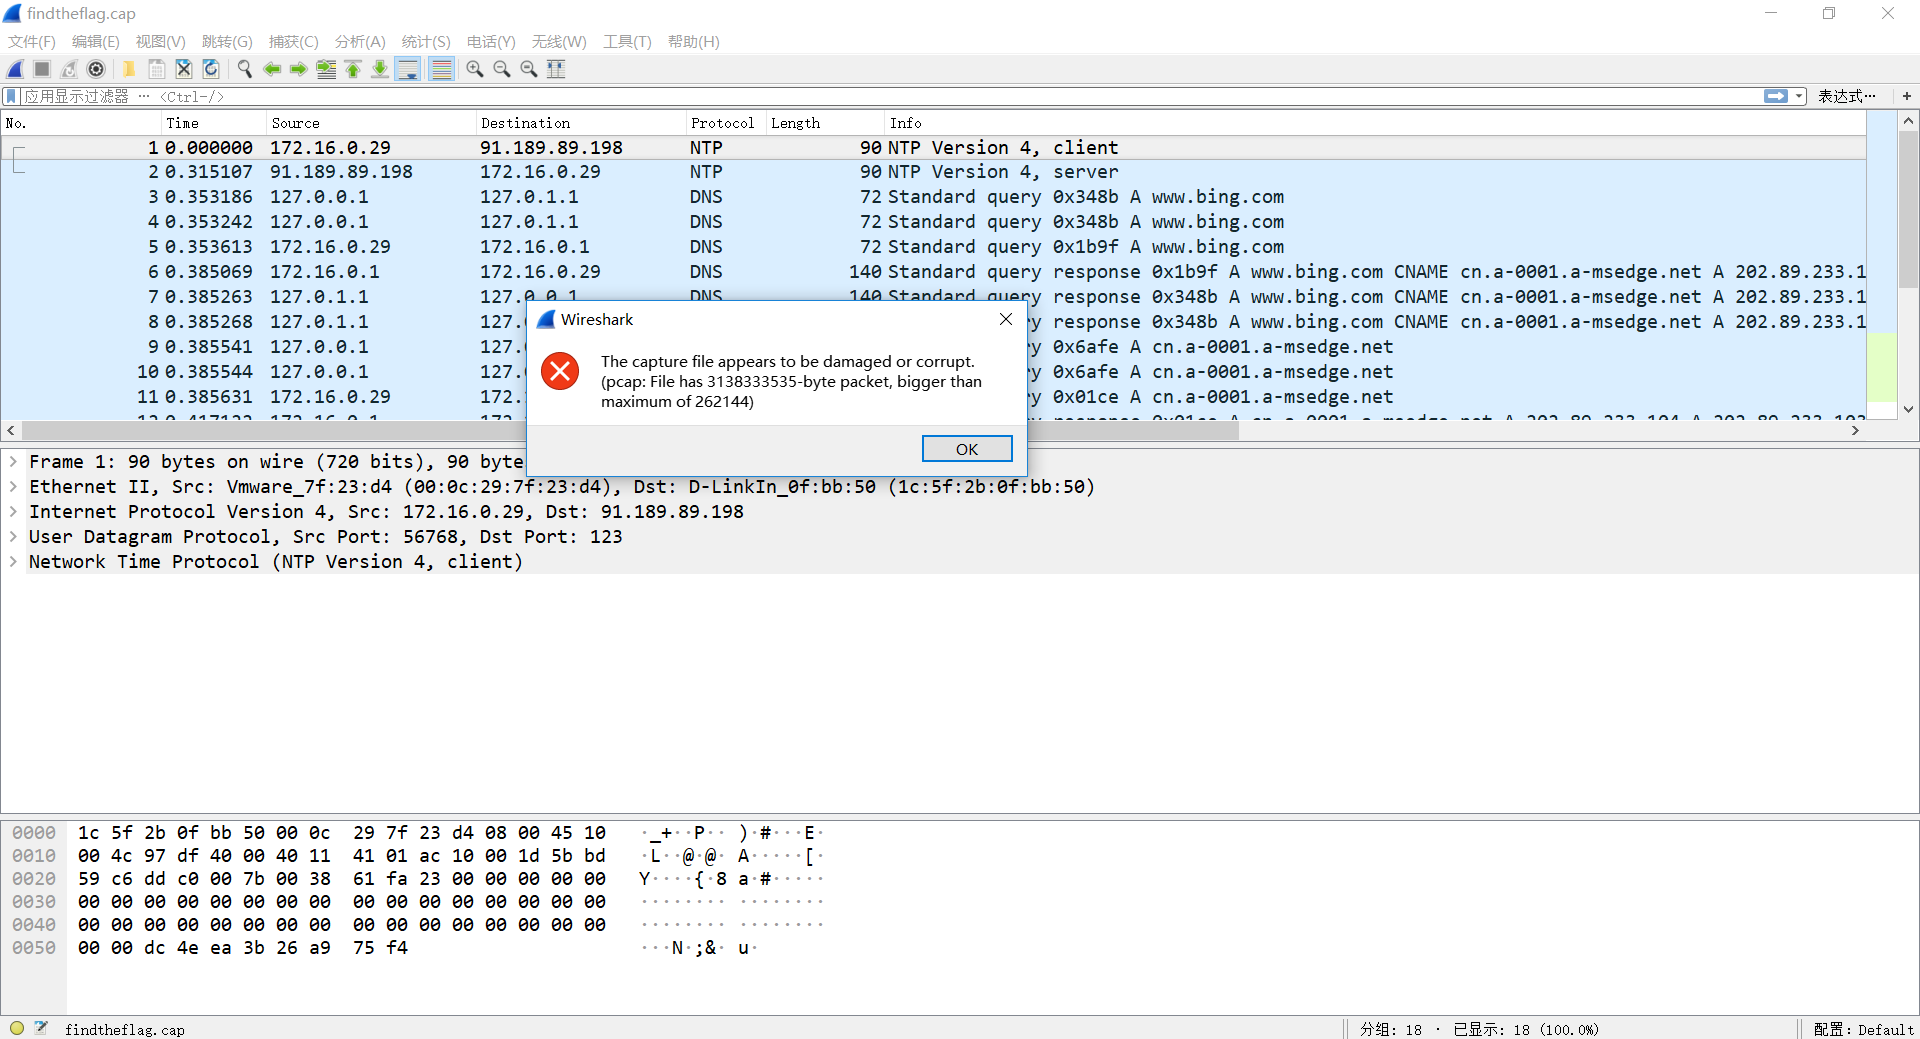
Task: Click OK in the Wireshark error dialog
Action: point(966,449)
